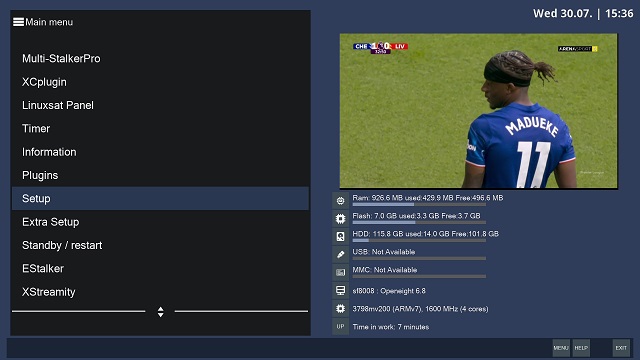Click the Flash memory chip icon
The height and width of the screenshot is (360, 640).
pos(340,219)
